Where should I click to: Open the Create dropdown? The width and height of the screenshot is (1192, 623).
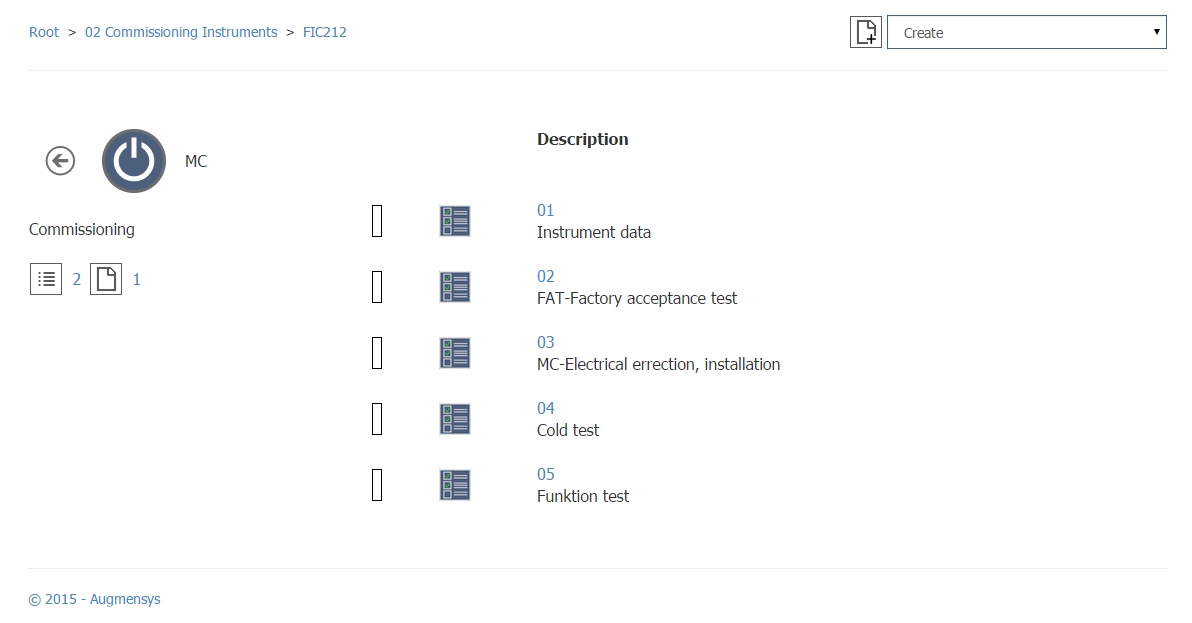pyautogui.click(x=1026, y=32)
